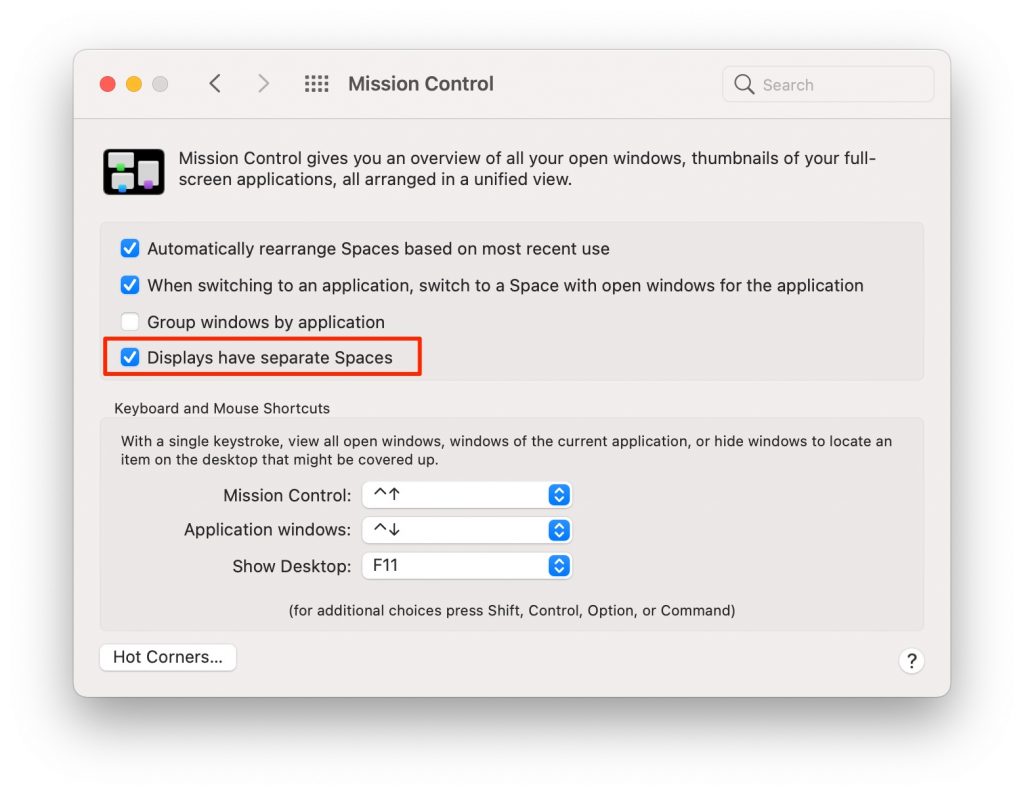Image resolution: width=1024 pixels, height=794 pixels.
Task: Click the 'With a single keystroke' paragraph
Action: [x=506, y=450]
